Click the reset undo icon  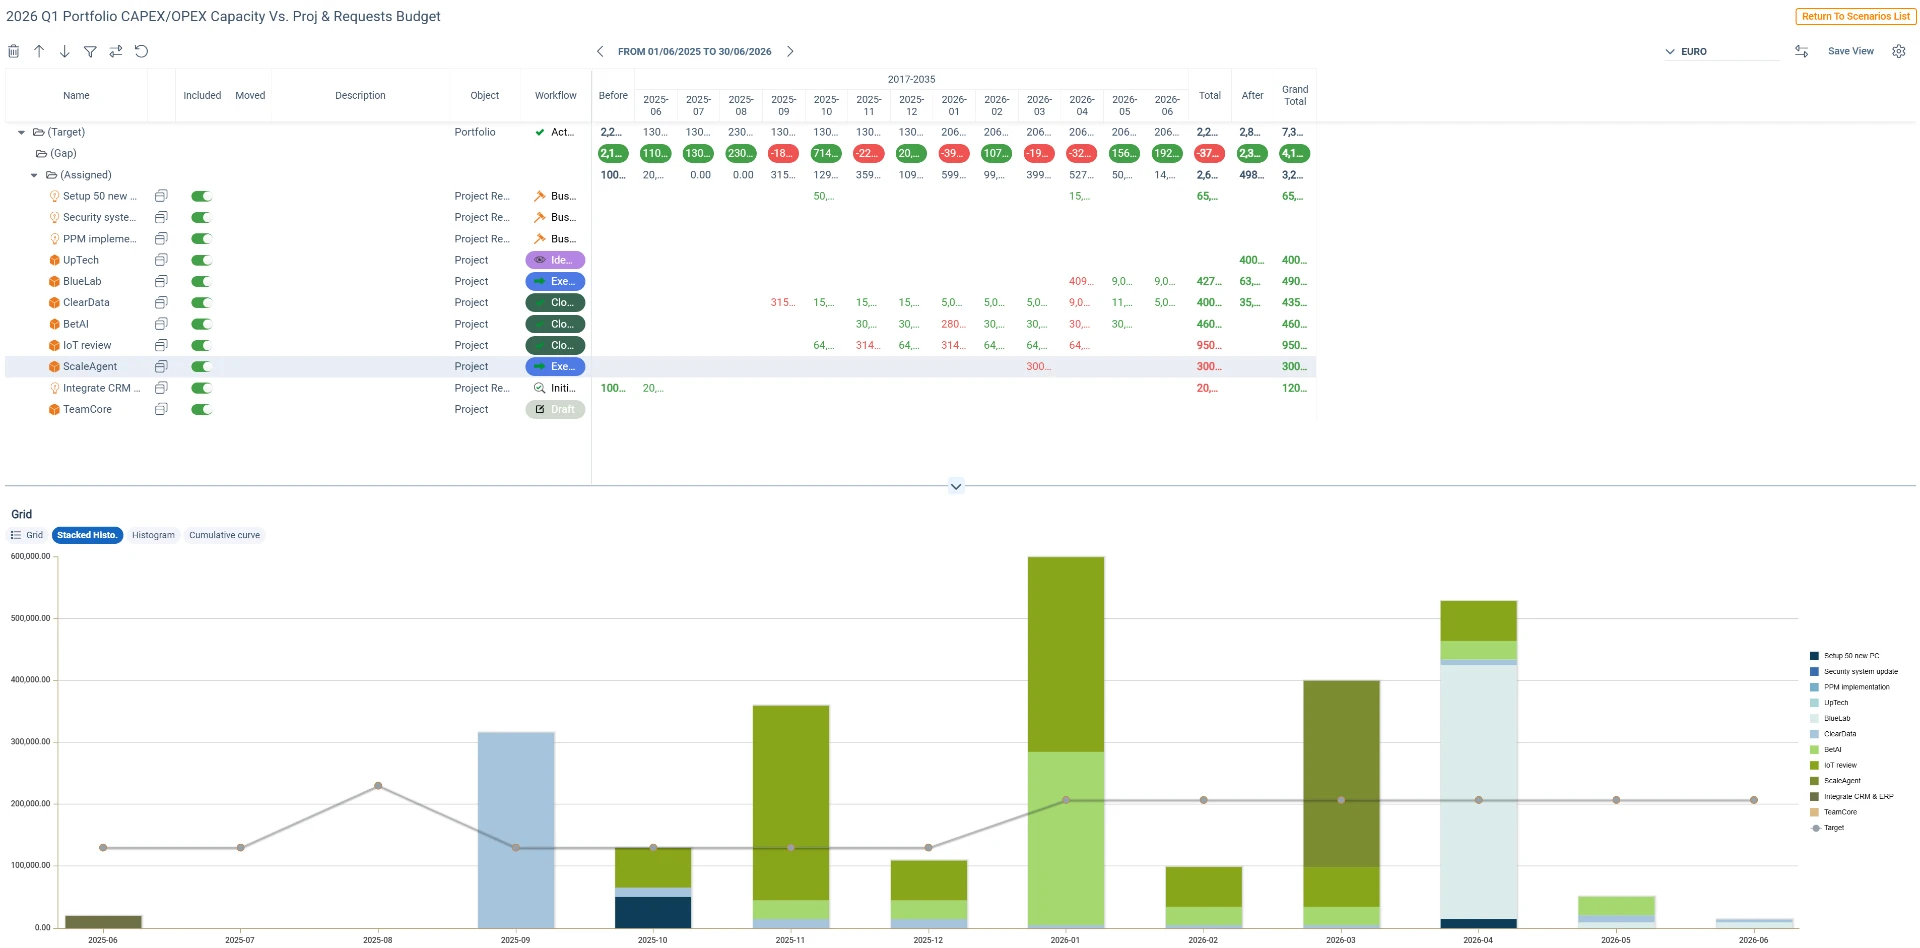coord(142,51)
